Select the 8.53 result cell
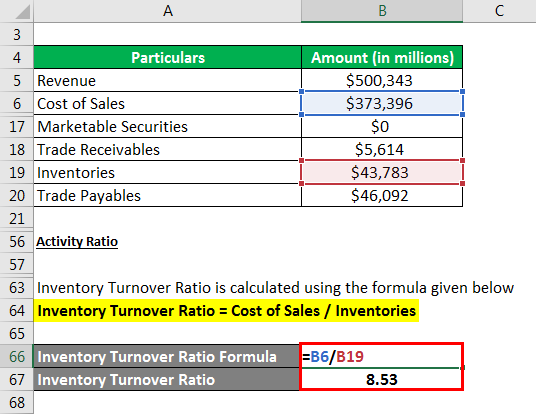The image size is (536, 414). tap(381, 379)
